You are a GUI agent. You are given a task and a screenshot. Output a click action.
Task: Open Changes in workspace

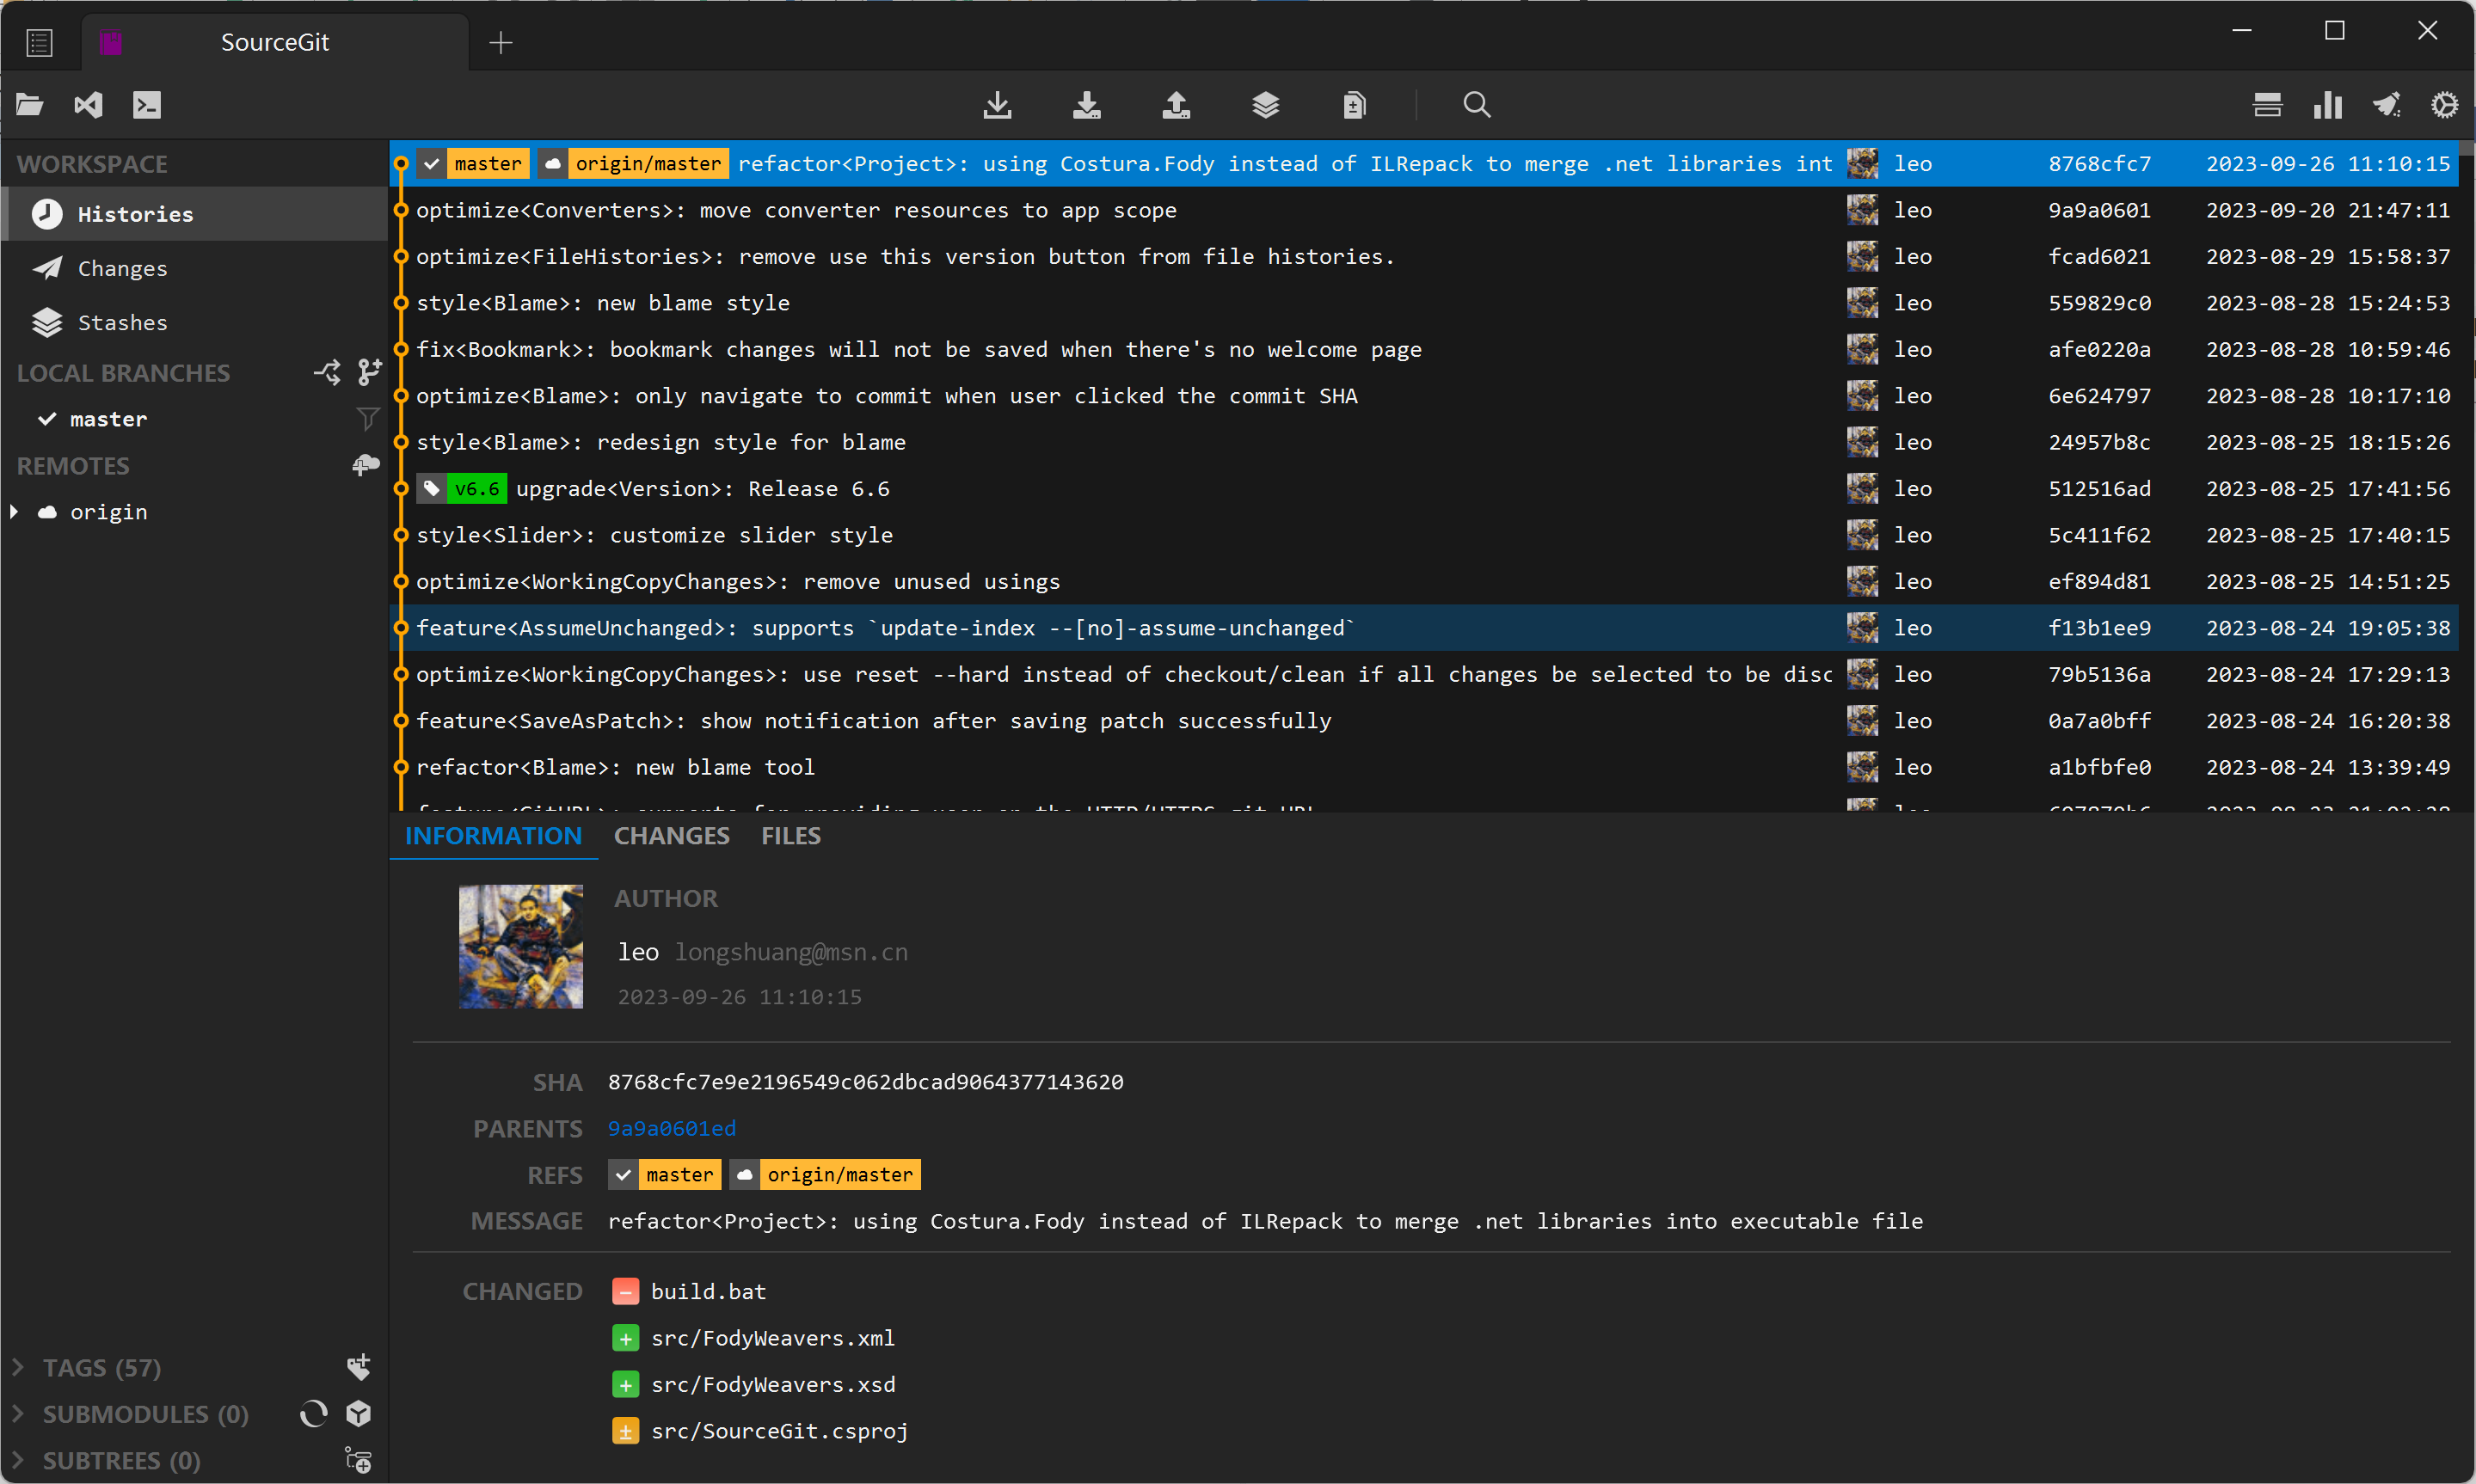194,268
